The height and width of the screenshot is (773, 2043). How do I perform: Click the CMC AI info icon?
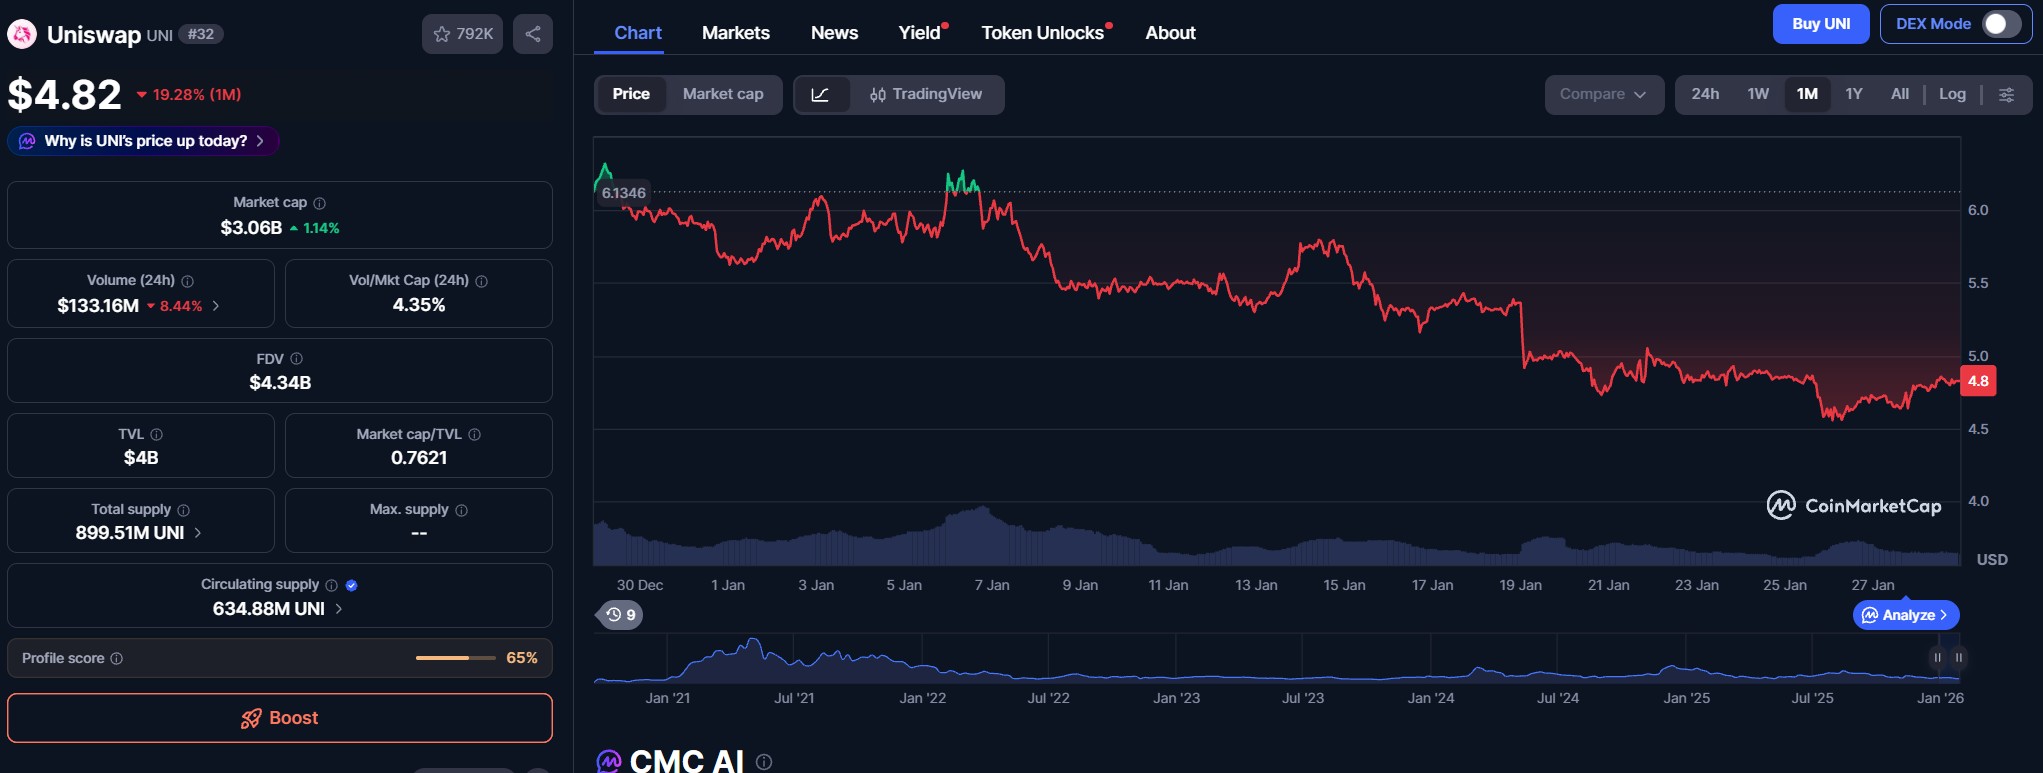pyautogui.click(x=764, y=762)
